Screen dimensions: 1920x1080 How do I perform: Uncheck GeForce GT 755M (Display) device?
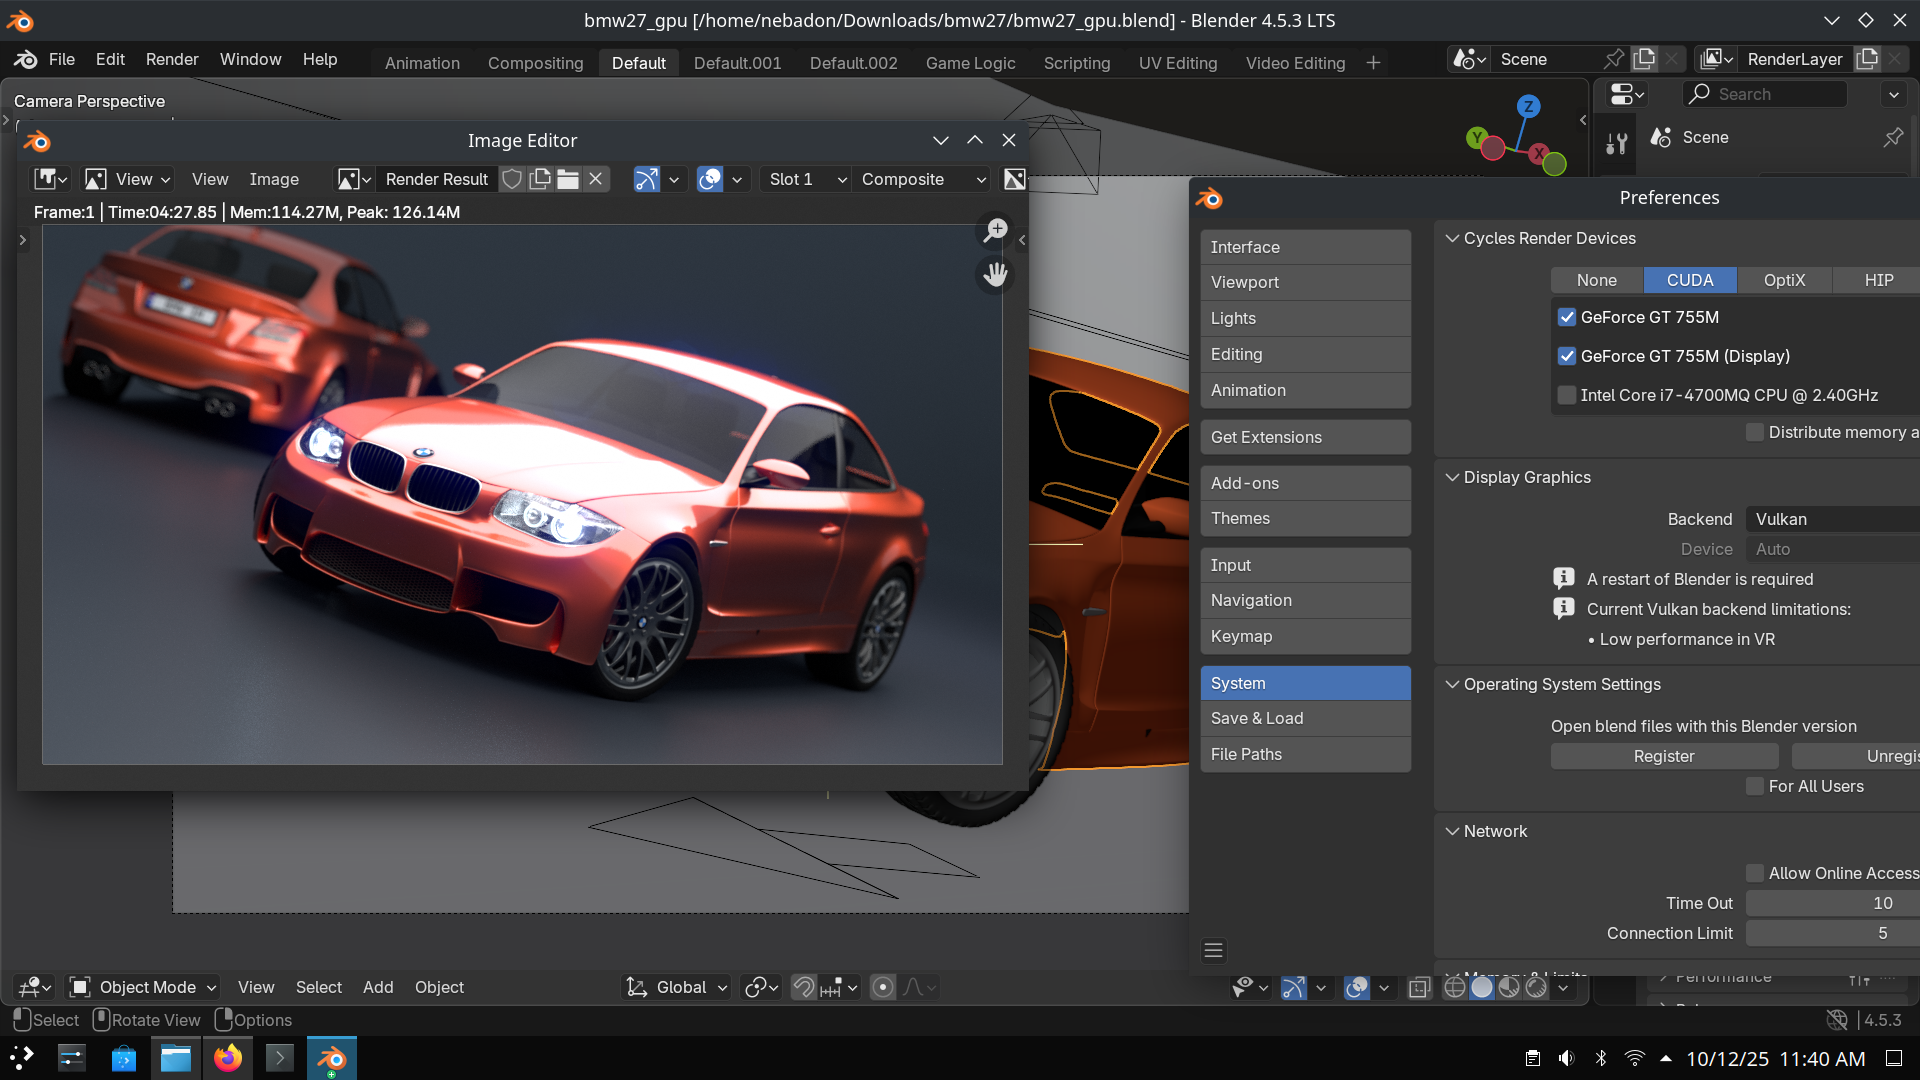(x=1567, y=356)
